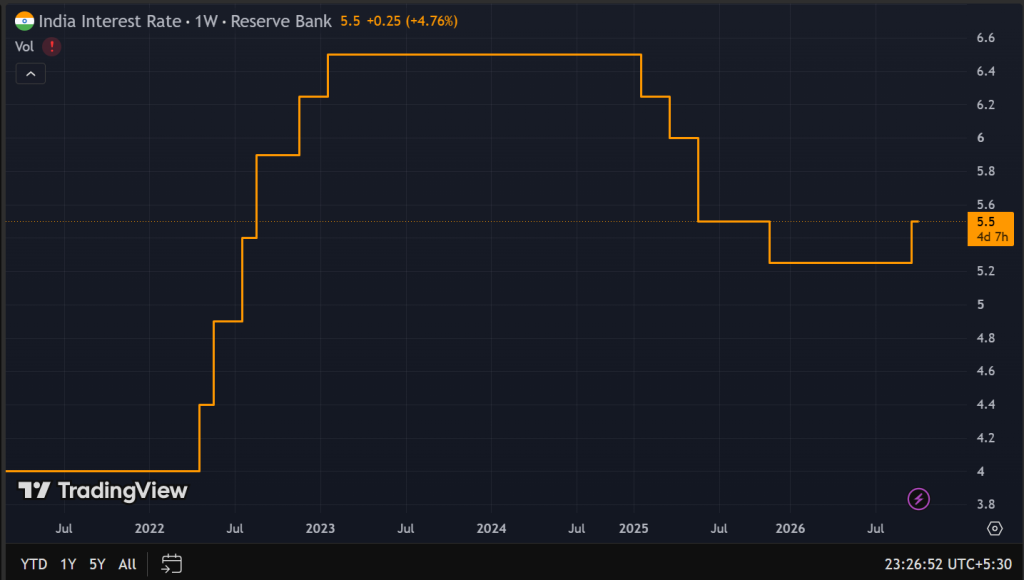This screenshot has height=580, width=1024.
Task: Click the 6.4 price axis label
Action: coord(985,71)
